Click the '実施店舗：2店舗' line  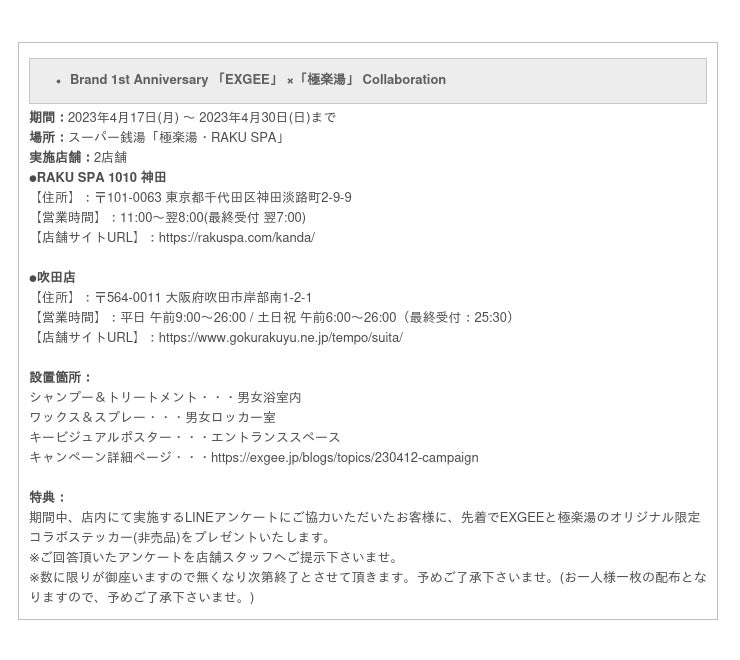pyautogui.click(x=78, y=157)
